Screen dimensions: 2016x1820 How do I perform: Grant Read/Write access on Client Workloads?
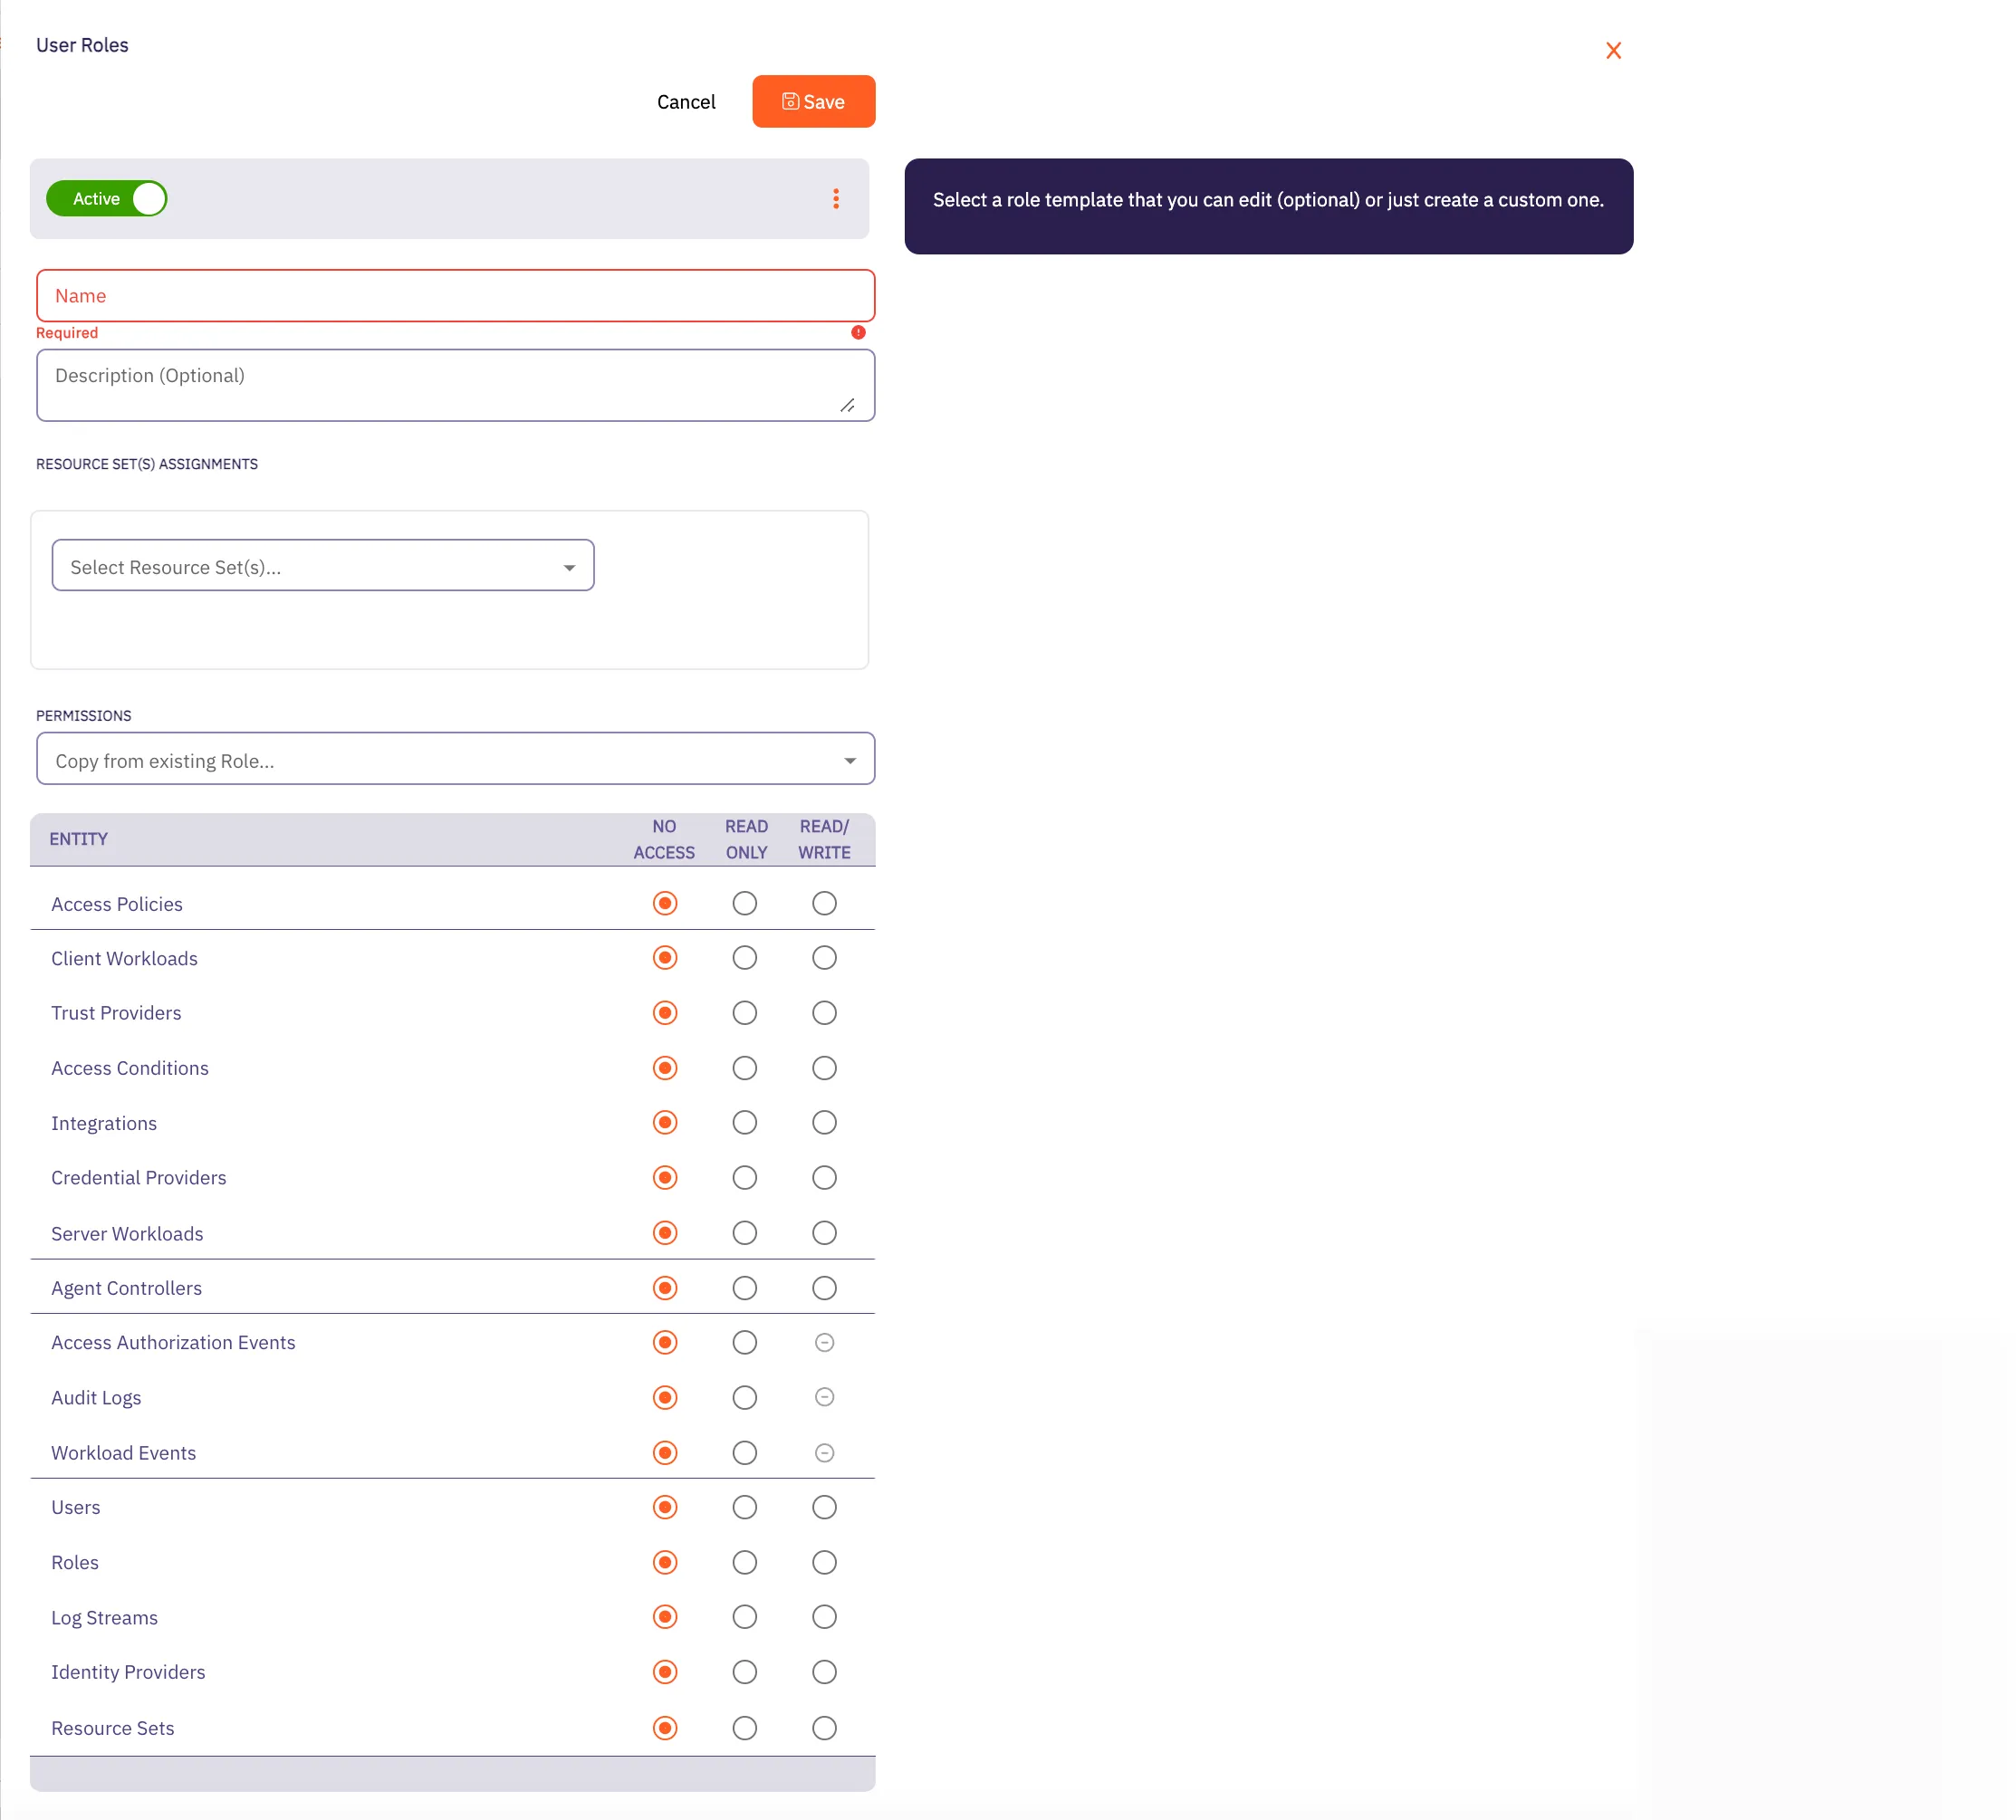pyautogui.click(x=823, y=957)
